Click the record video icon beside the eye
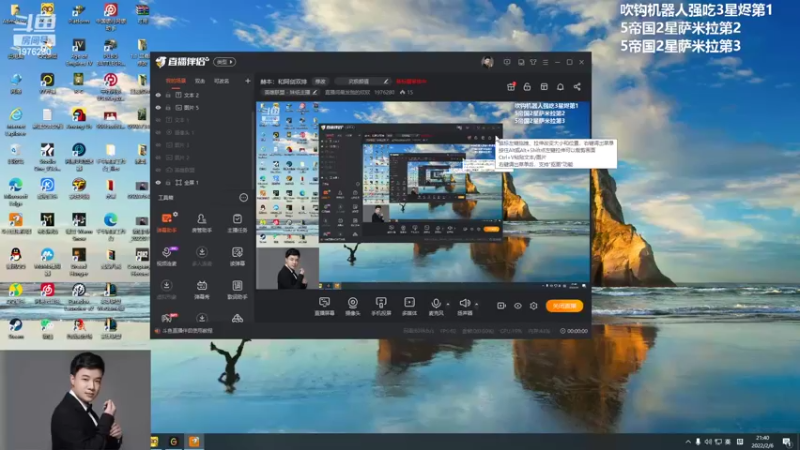This screenshot has height=450, width=800. (x=501, y=306)
